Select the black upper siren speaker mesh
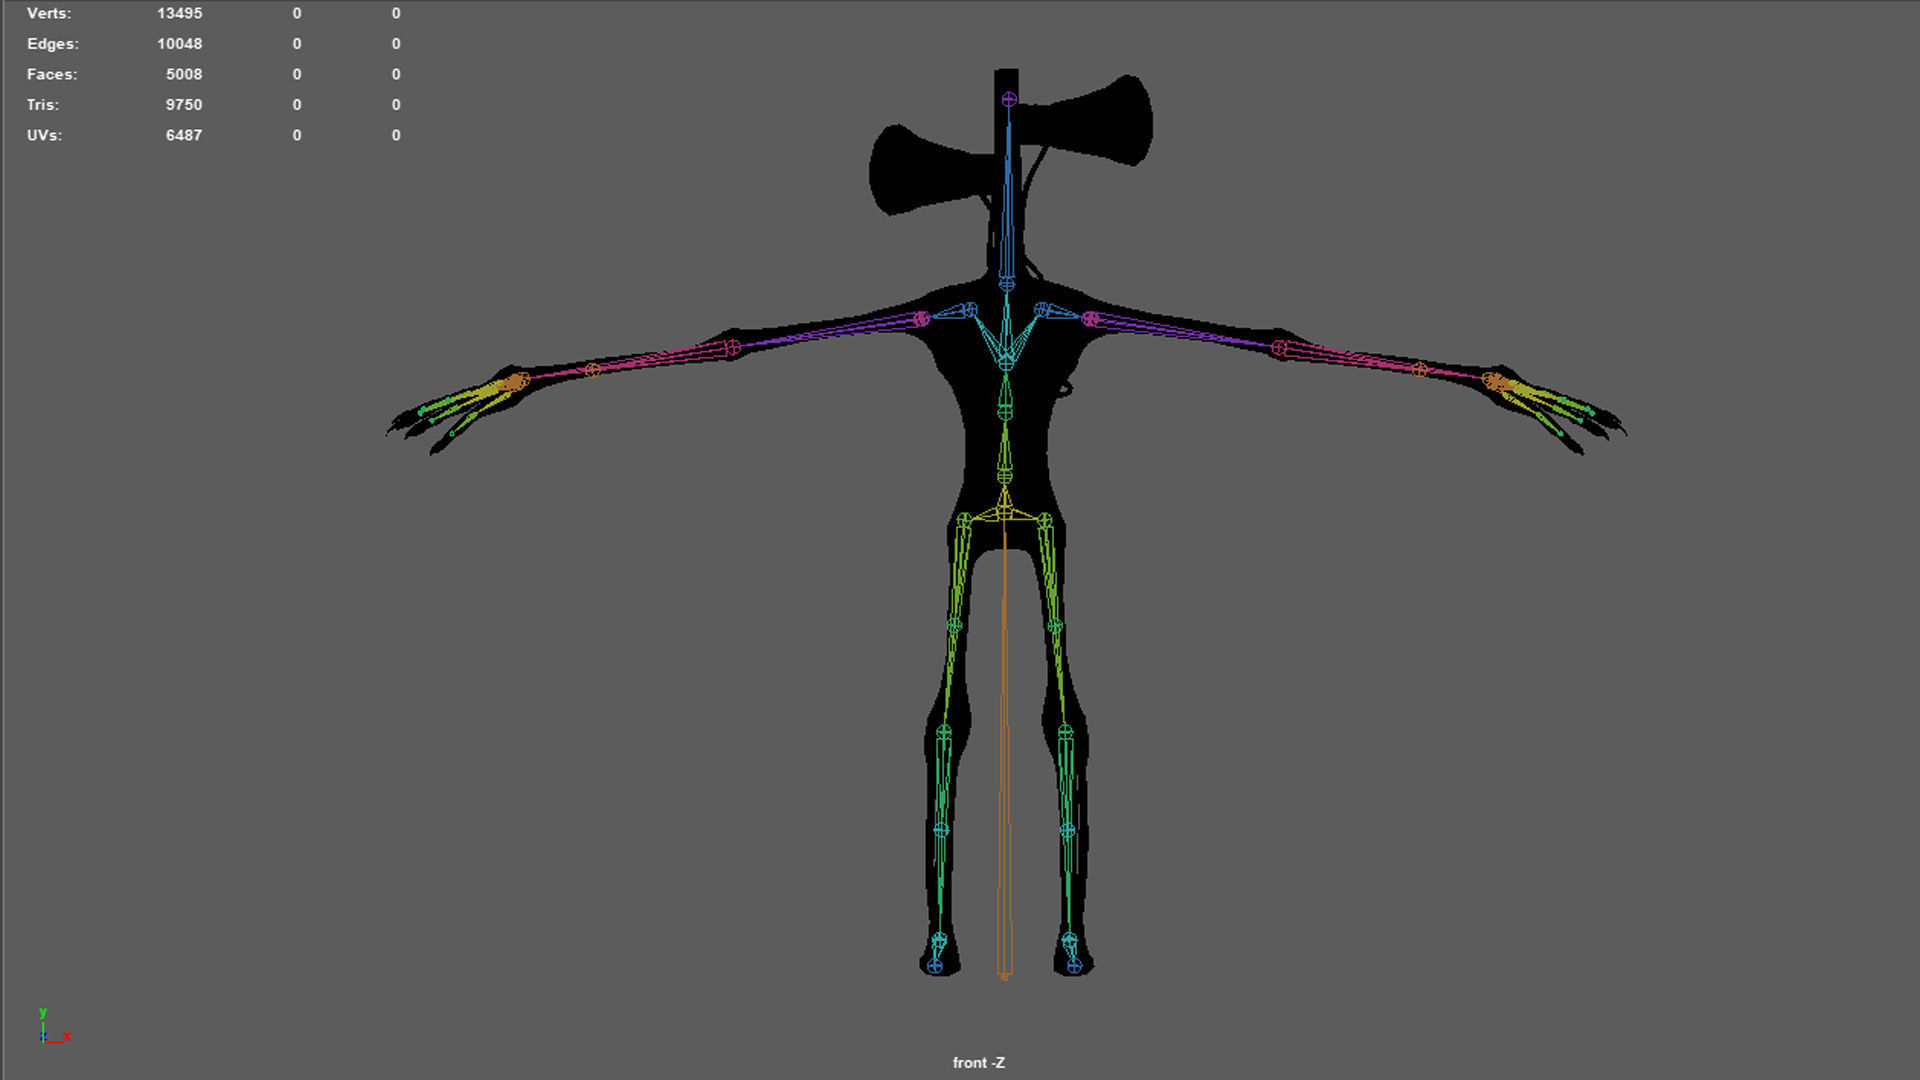This screenshot has height=1080, width=1920. coord(1100,120)
